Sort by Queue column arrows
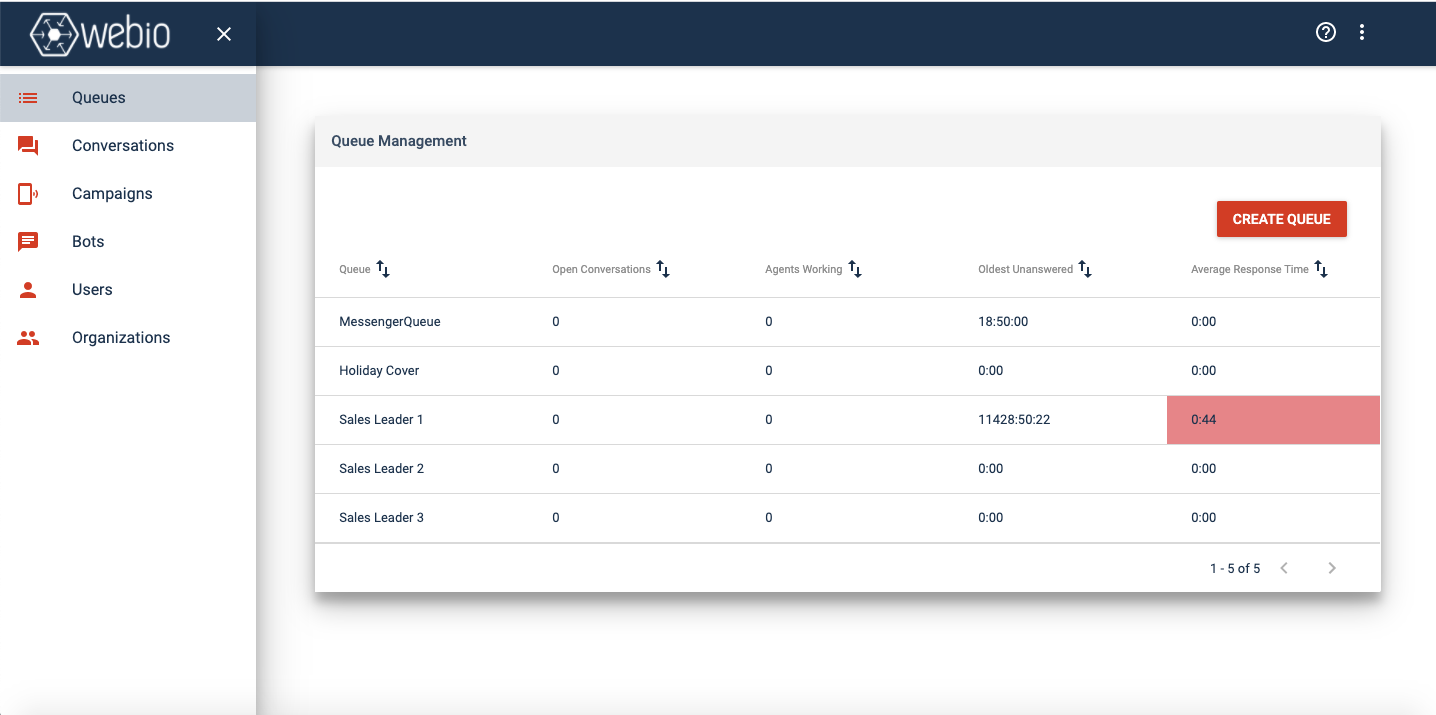 (383, 269)
